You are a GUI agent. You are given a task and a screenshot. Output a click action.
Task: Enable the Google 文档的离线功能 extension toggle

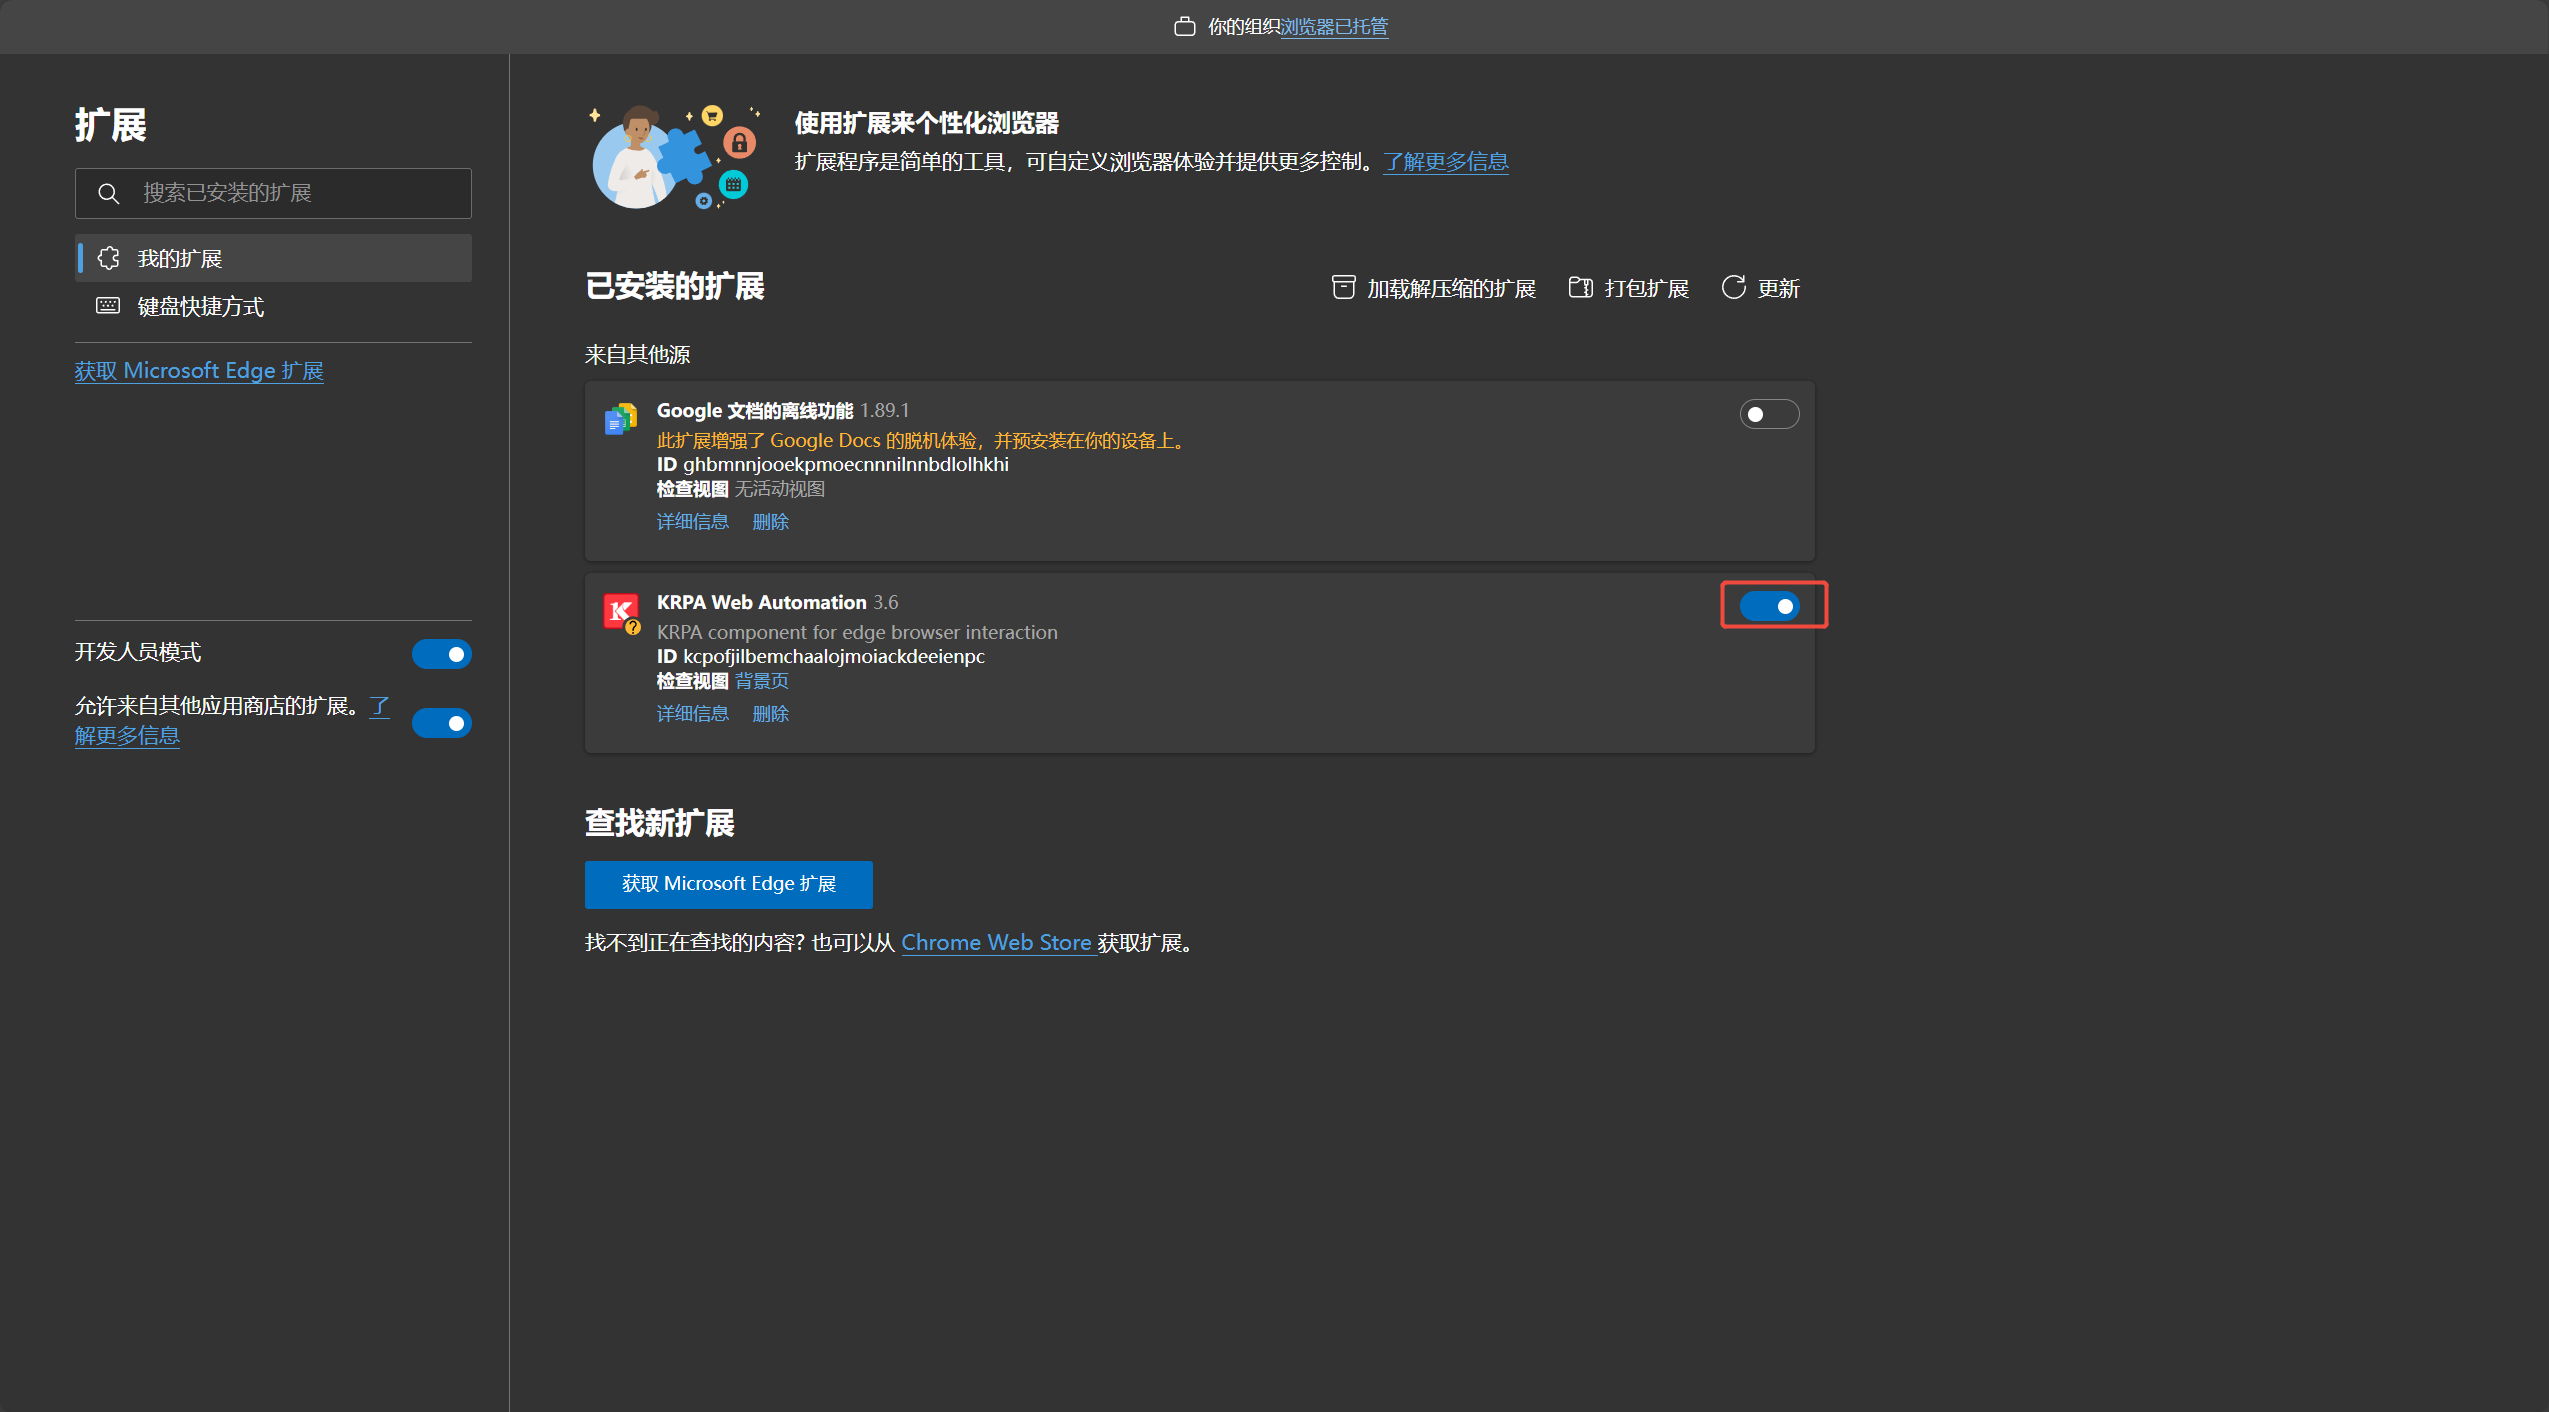[1769, 414]
